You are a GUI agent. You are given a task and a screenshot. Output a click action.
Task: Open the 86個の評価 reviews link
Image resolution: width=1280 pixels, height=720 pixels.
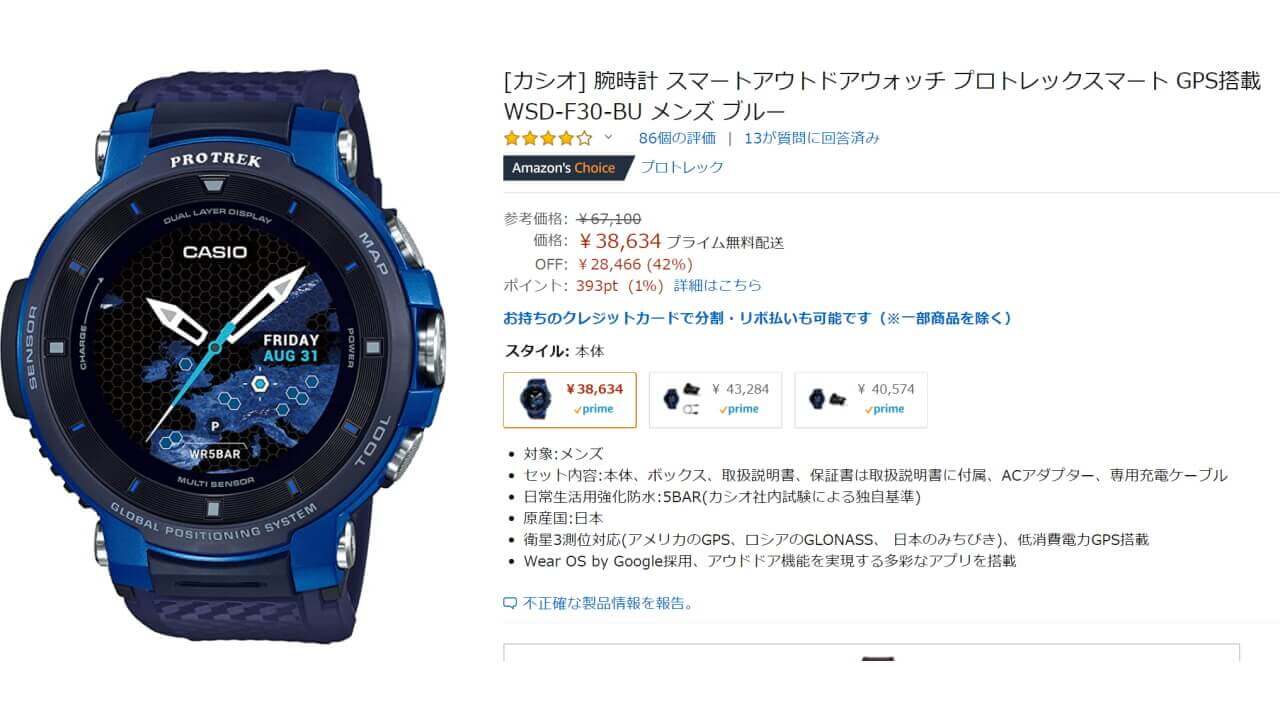(677, 138)
